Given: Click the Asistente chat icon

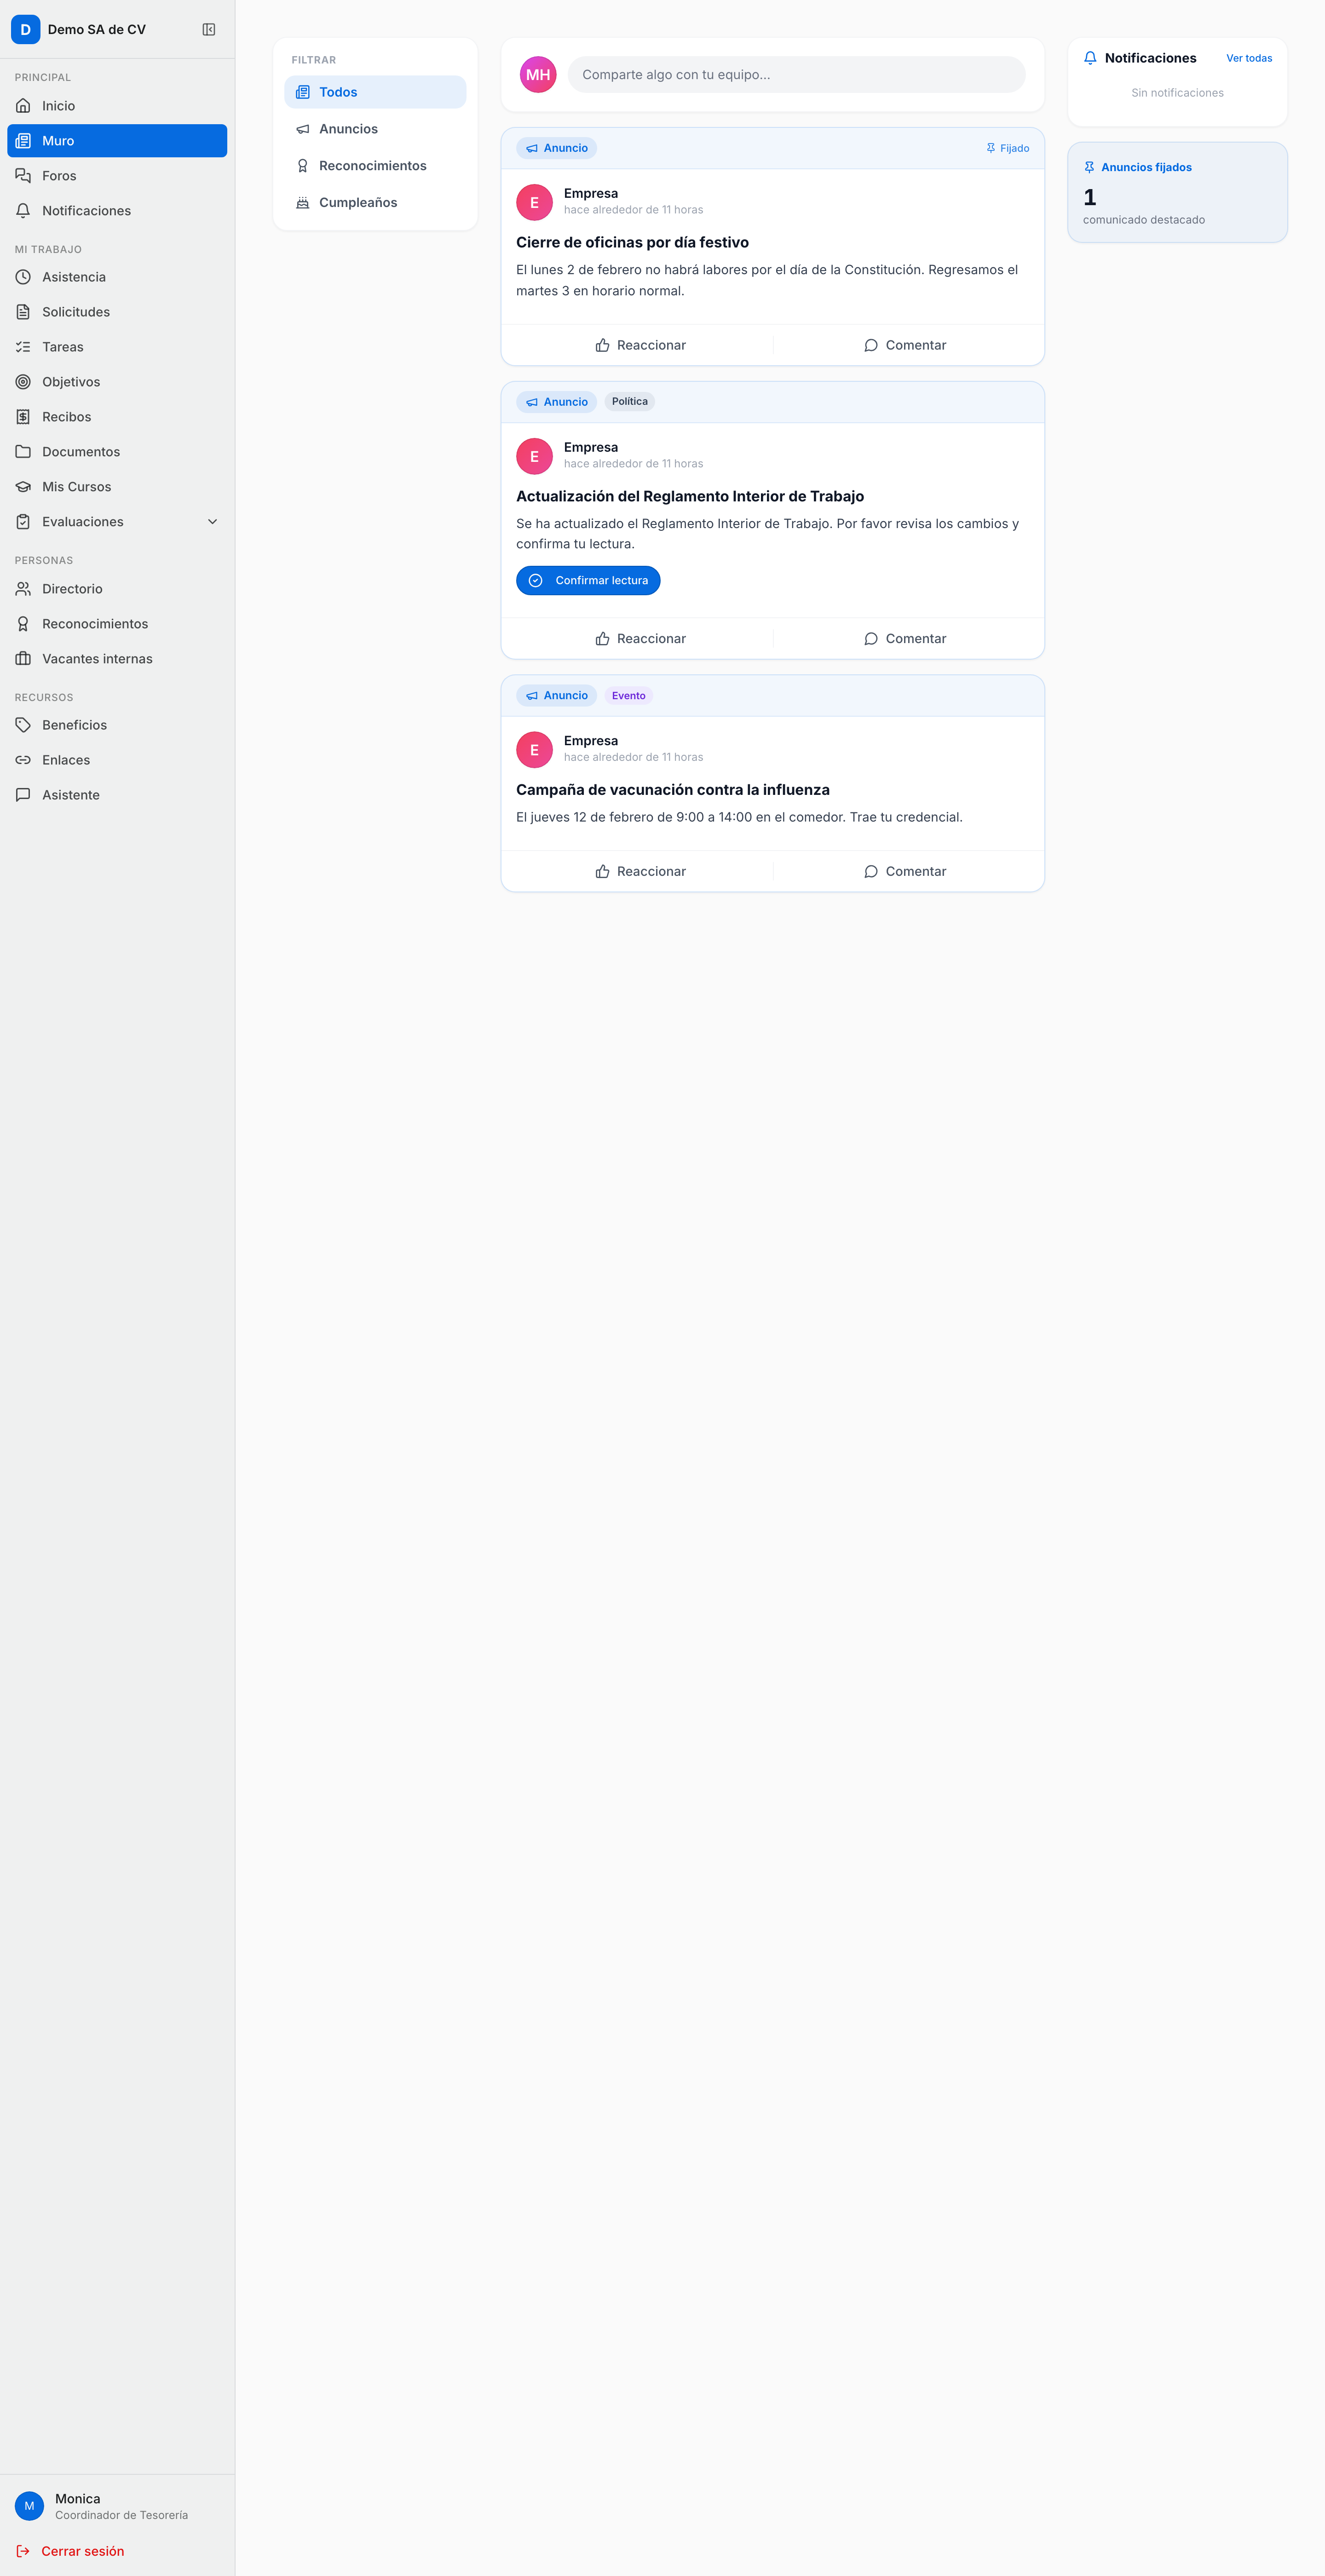Looking at the screenshot, I should pos(23,795).
